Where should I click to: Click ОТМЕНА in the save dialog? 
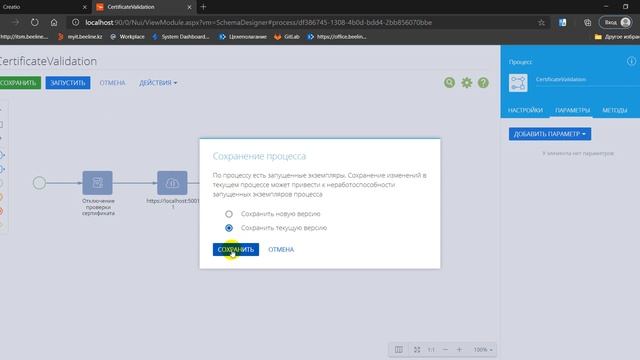click(281, 249)
